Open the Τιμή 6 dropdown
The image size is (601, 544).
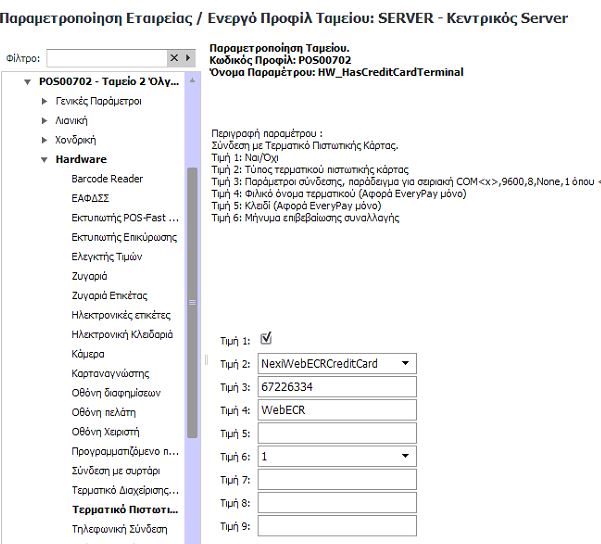404,456
